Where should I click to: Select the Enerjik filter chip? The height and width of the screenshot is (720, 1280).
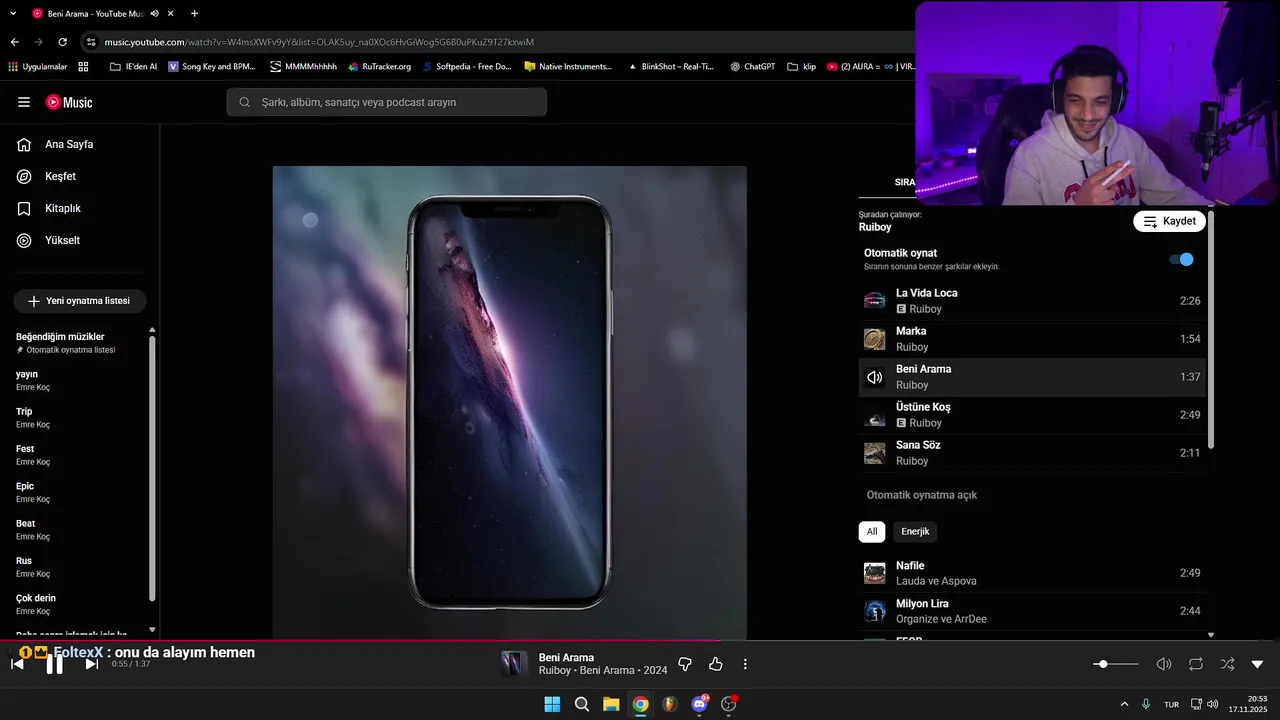915,531
